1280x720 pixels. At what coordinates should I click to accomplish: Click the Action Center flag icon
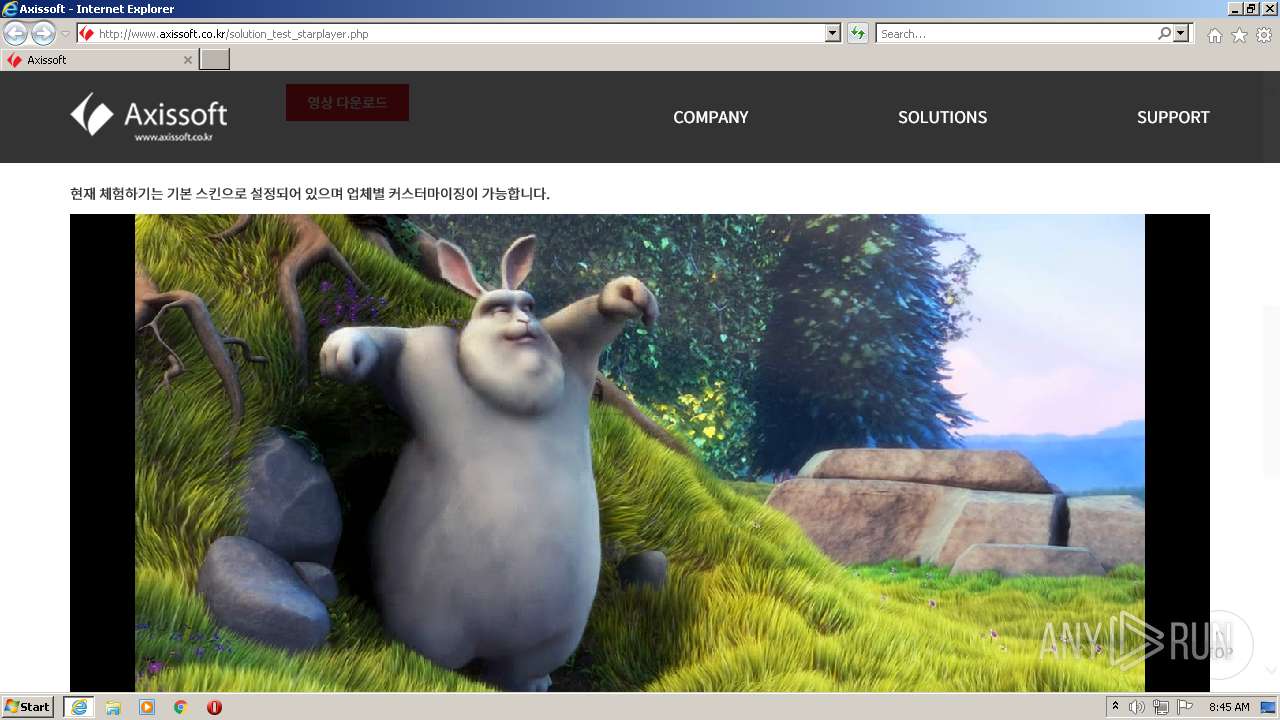tap(1185, 707)
